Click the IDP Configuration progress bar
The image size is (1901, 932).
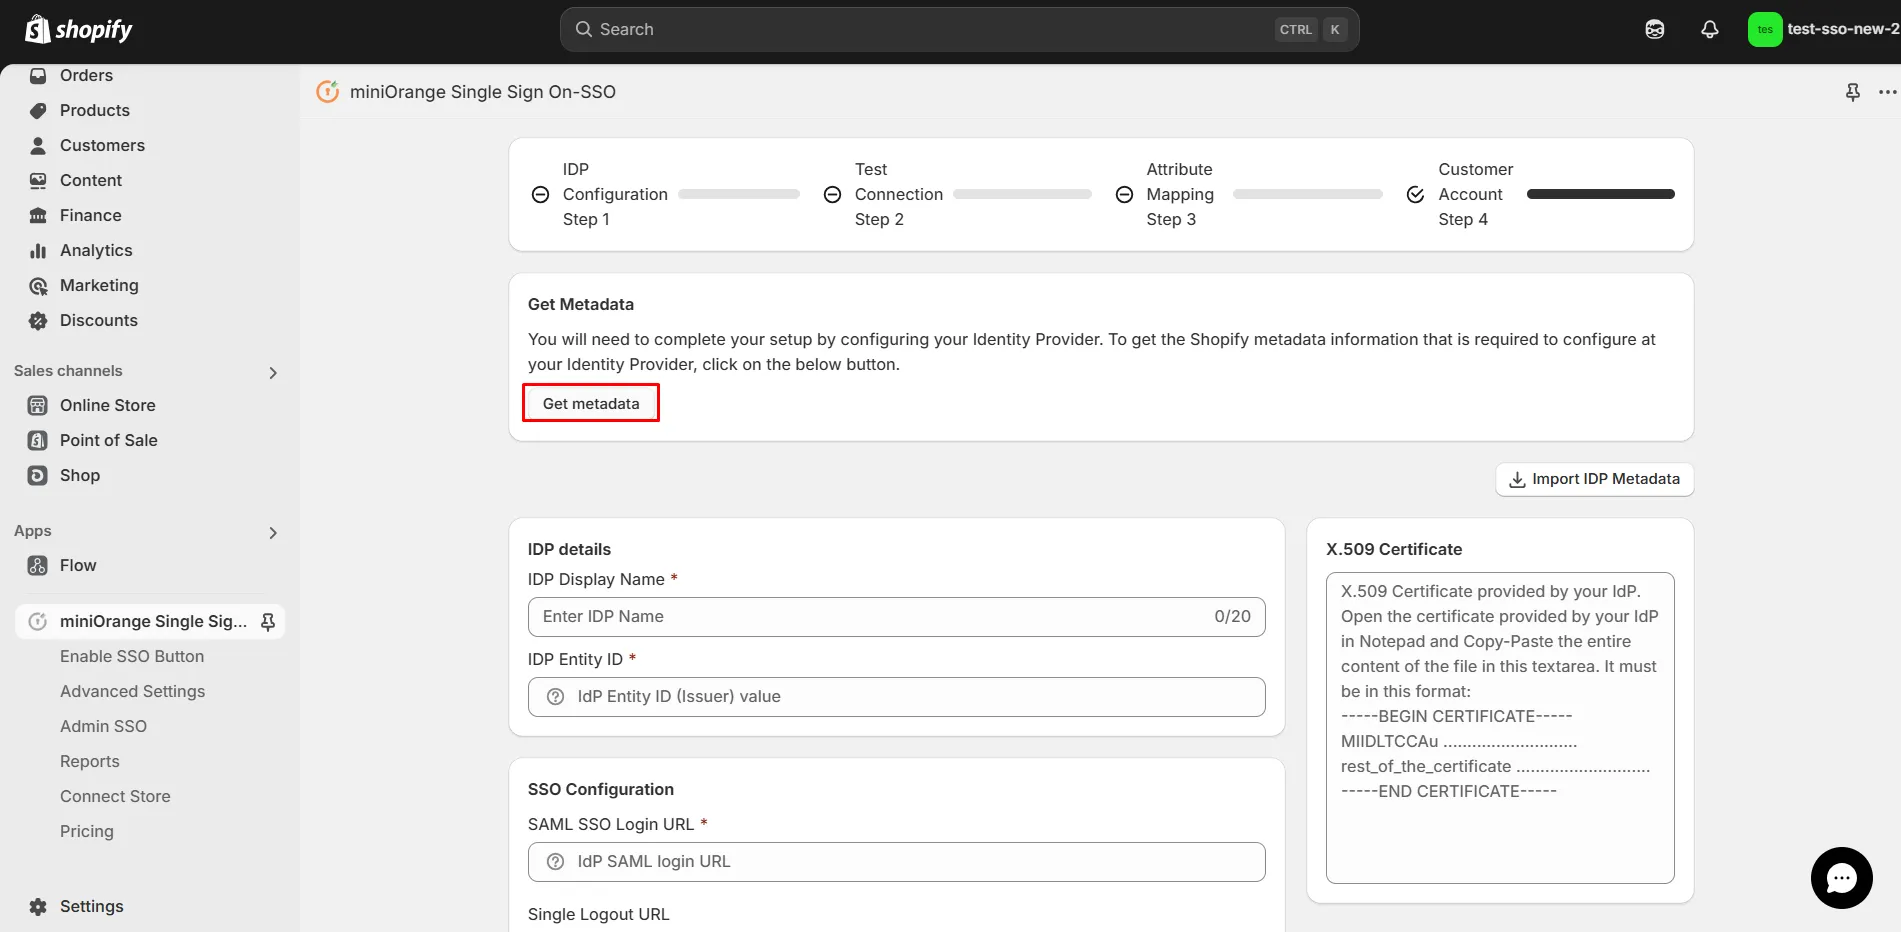[739, 194]
